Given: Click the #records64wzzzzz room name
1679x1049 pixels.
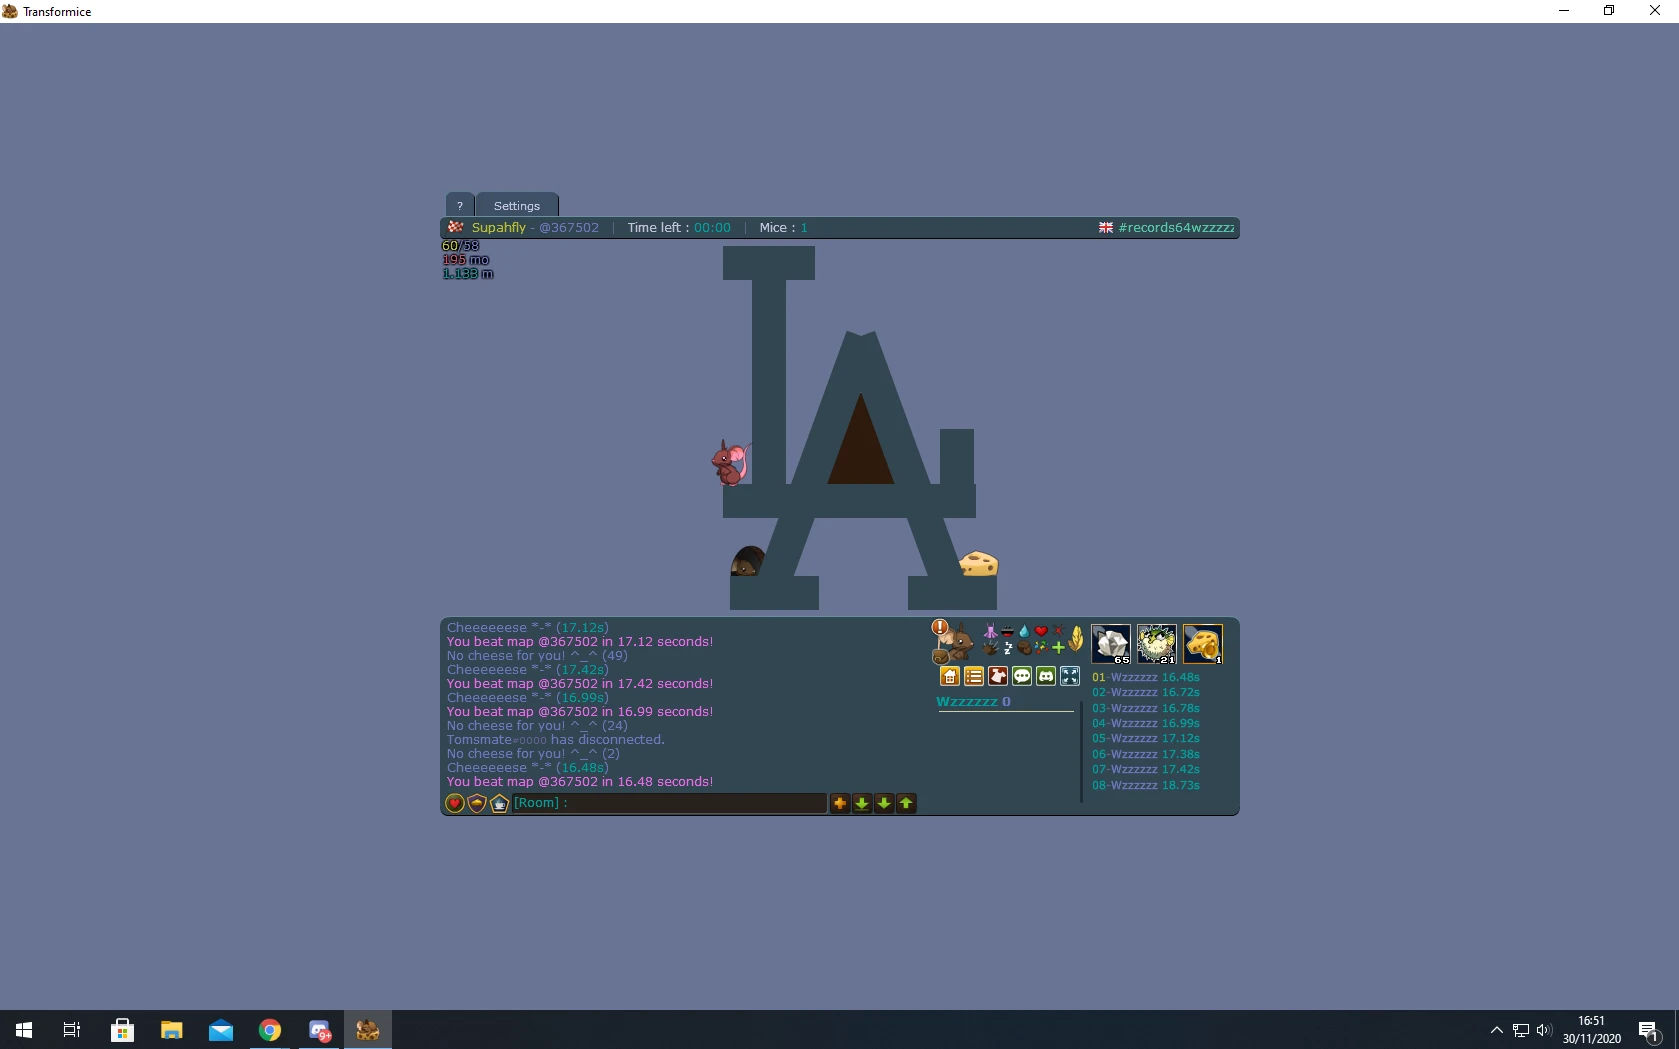Looking at the screenshot, I should pos(1176,228).
